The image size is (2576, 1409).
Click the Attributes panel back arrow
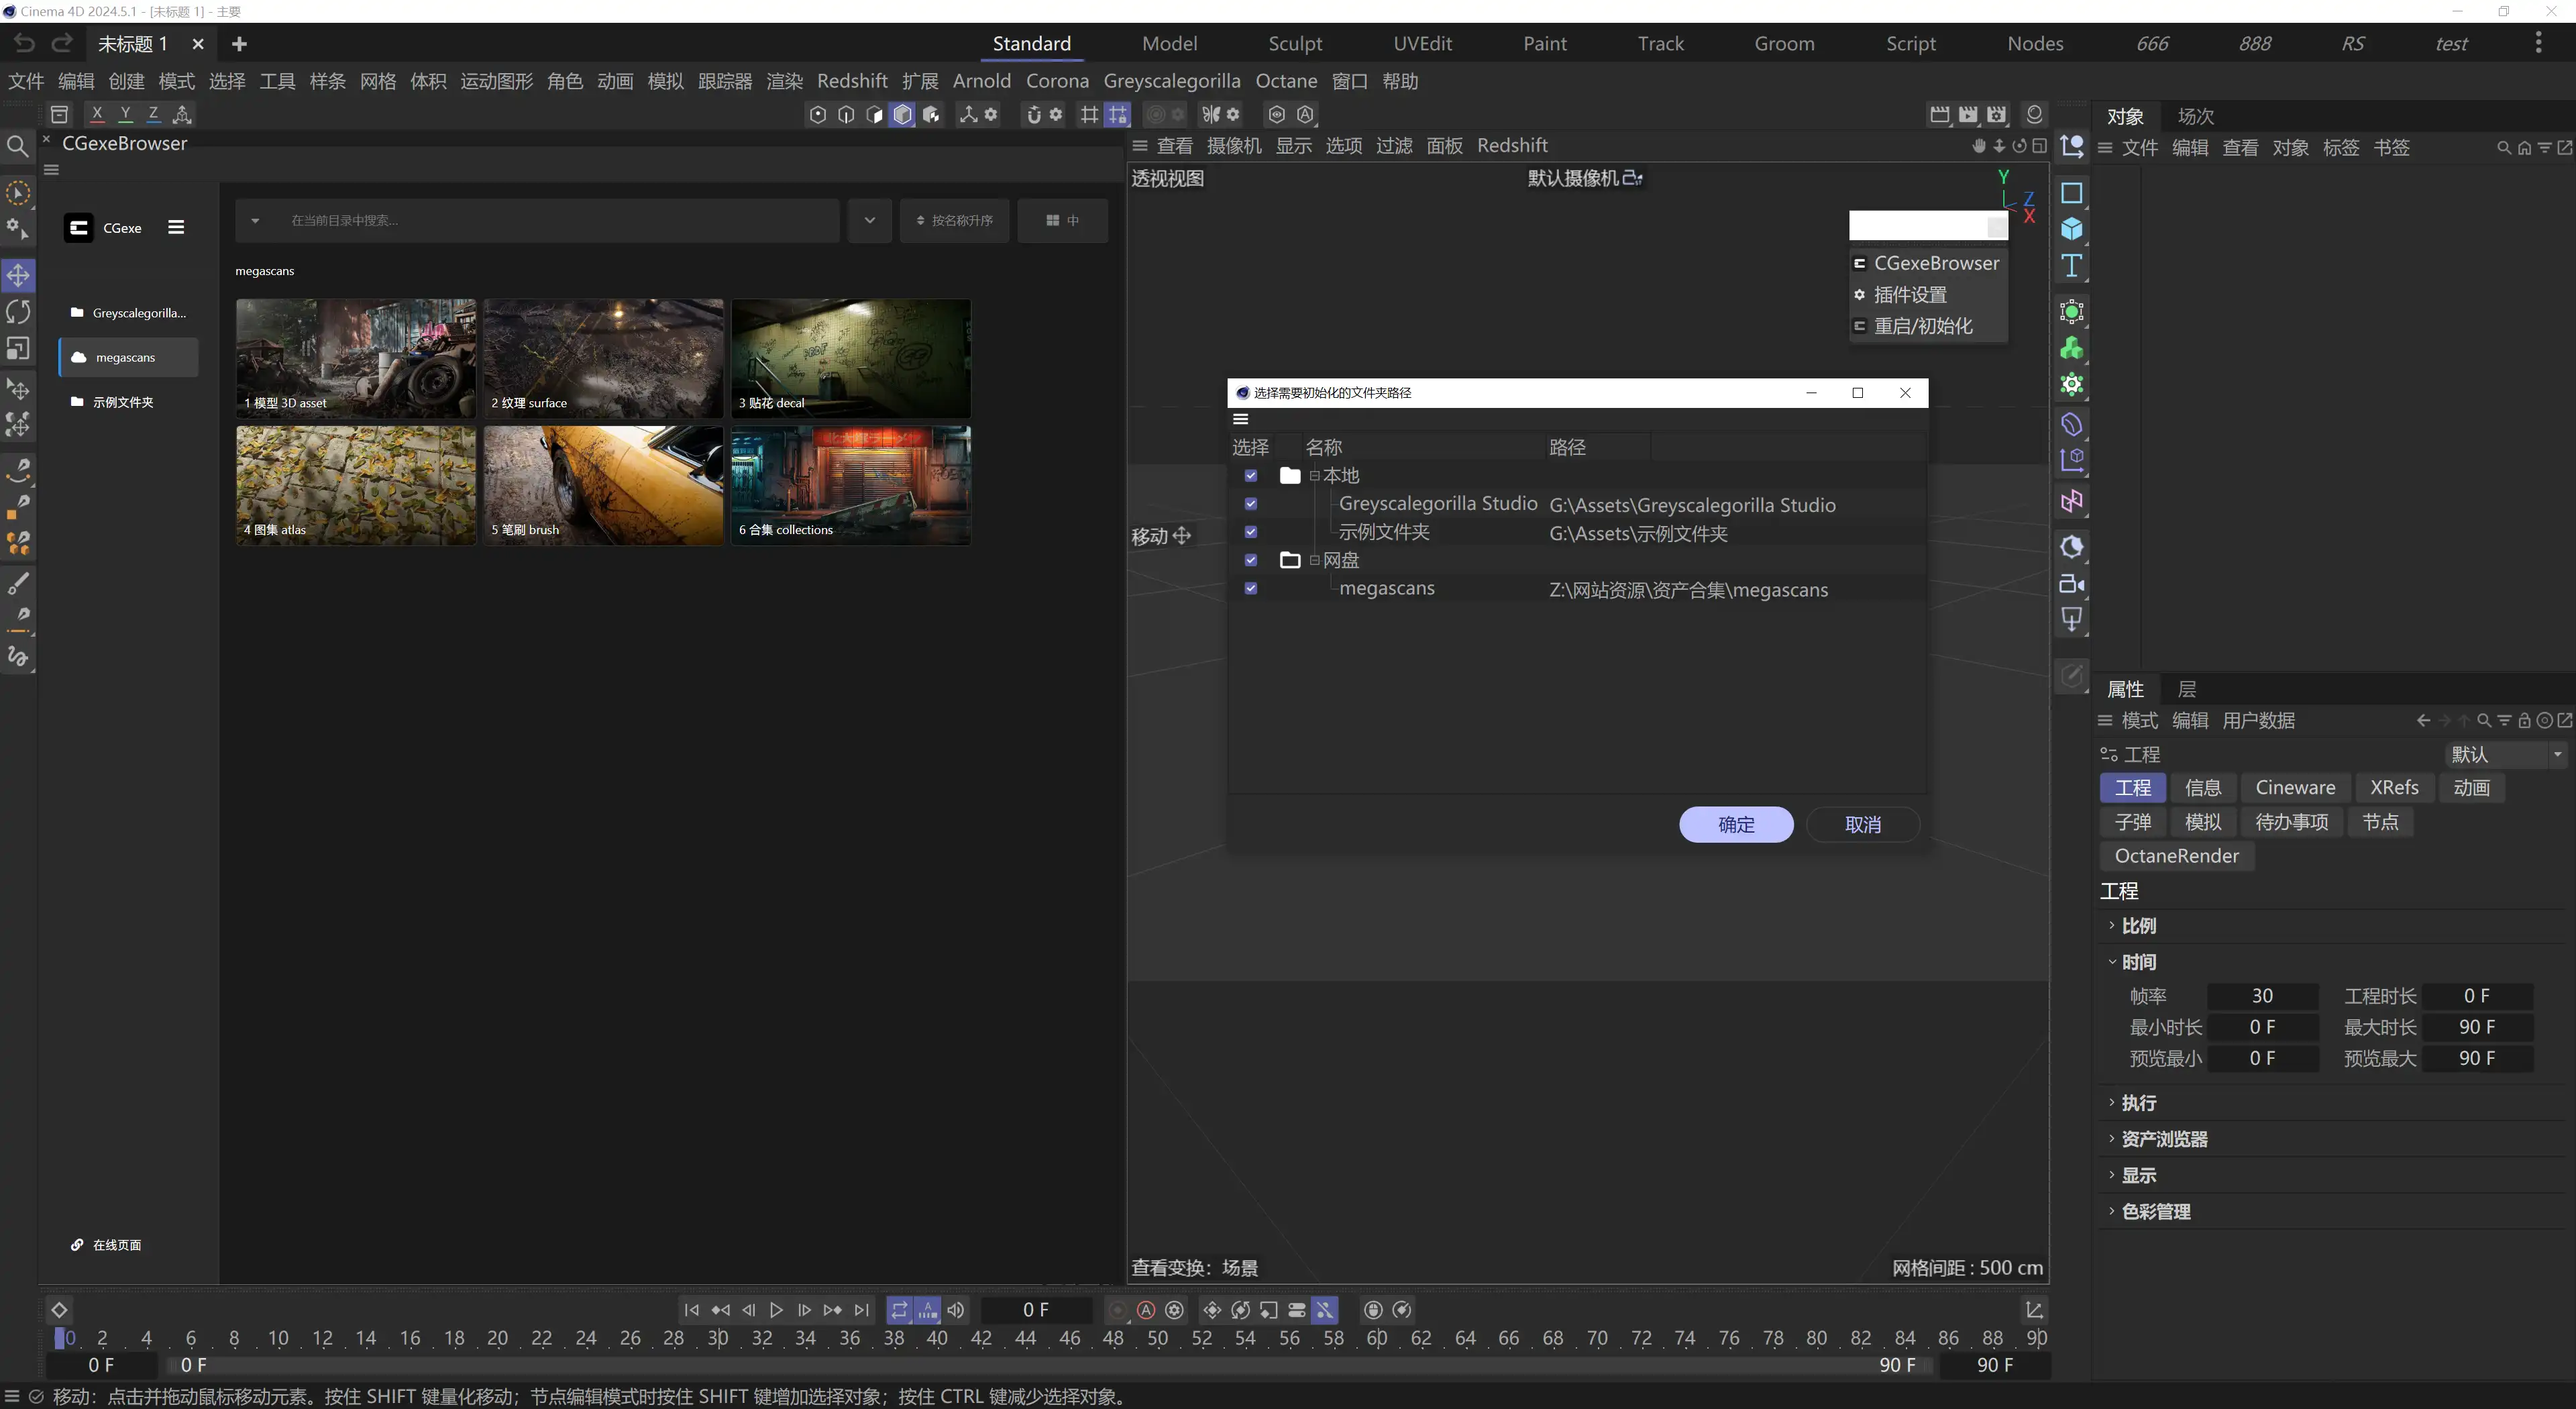pos(2422,720)
